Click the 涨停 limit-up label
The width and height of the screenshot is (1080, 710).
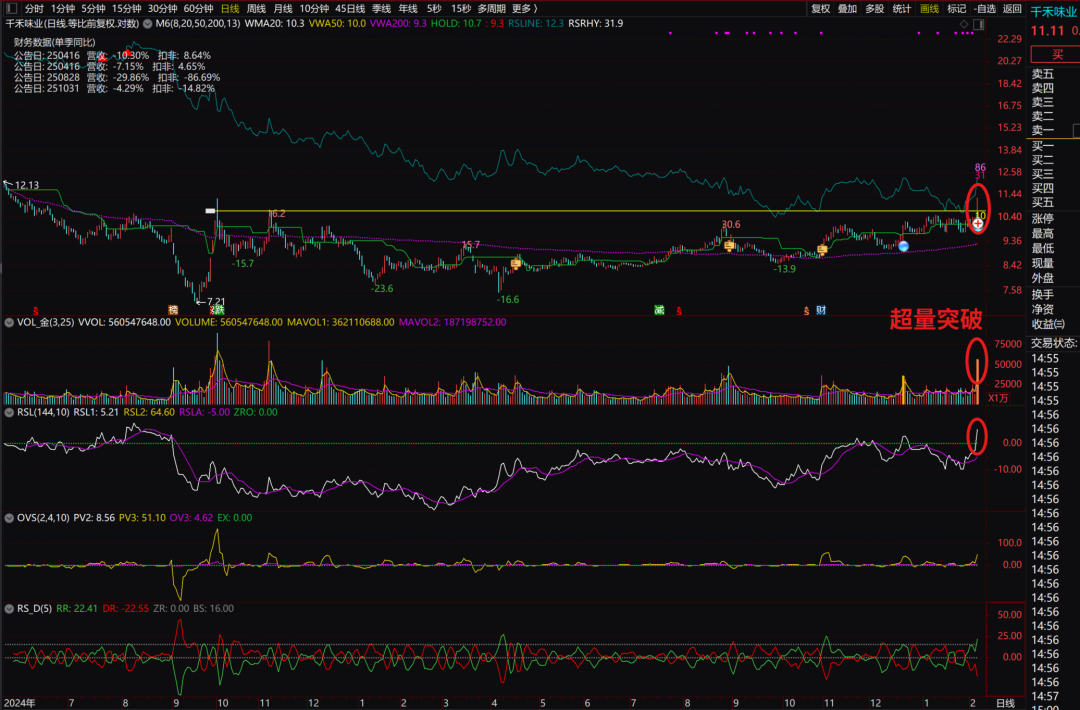tap(1042, 218)
